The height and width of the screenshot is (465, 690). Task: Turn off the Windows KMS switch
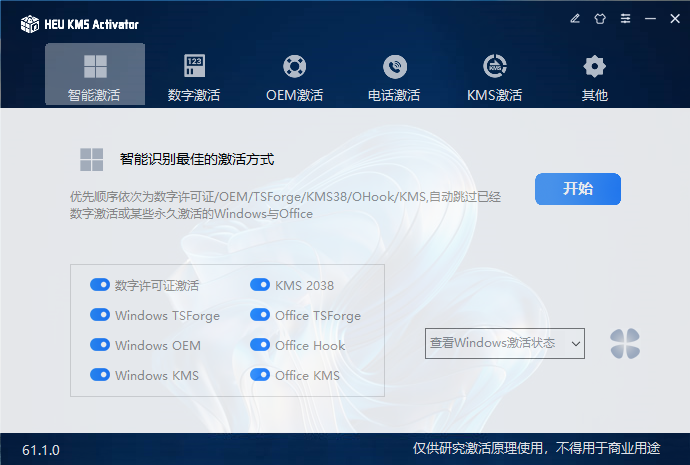point(100,374)
